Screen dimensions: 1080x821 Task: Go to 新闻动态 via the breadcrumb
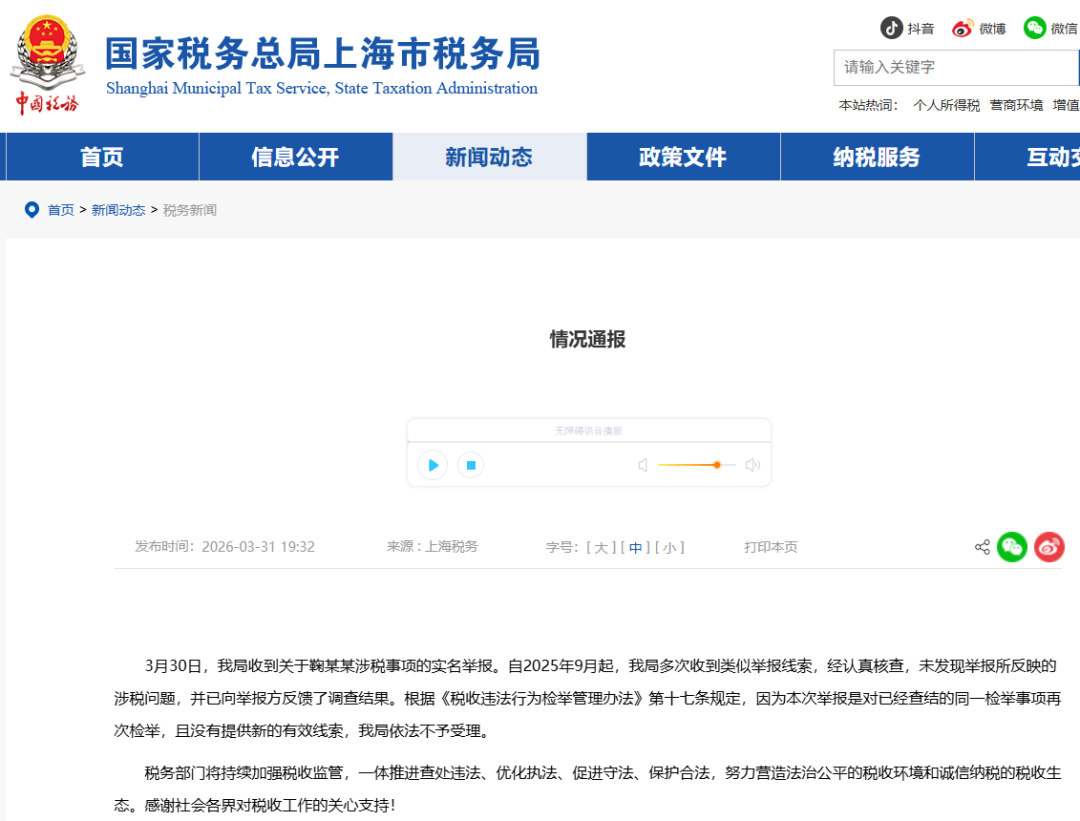pos(118,209)
